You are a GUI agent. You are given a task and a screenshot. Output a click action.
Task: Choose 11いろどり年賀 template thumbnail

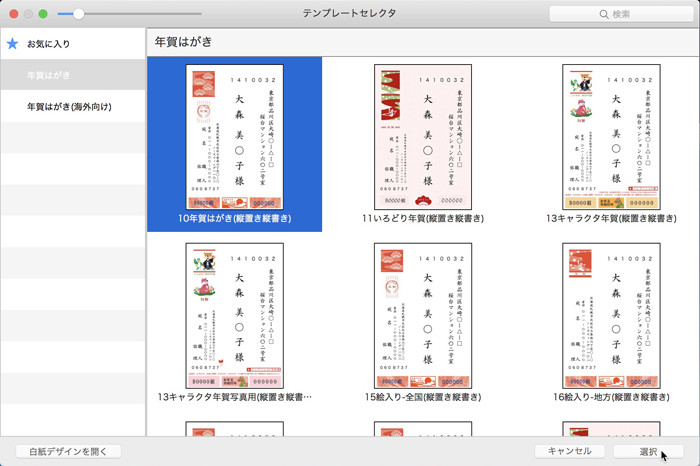422,135
